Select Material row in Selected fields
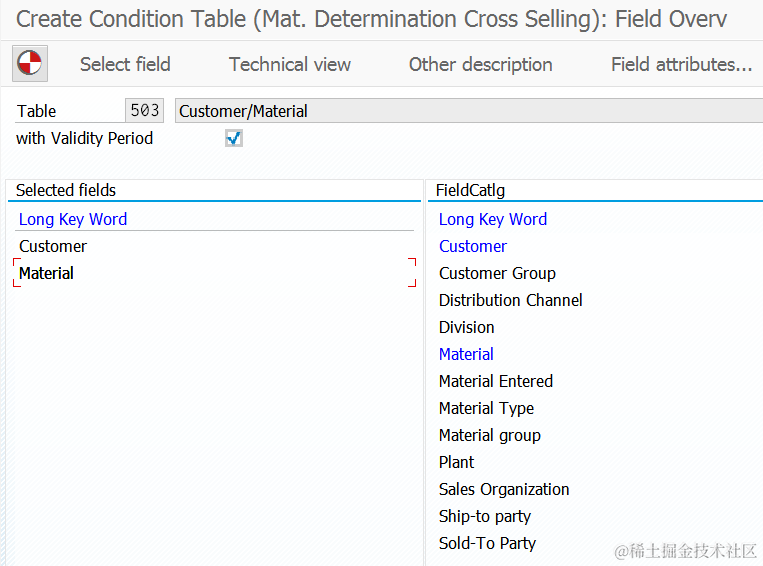The height and width of the screenshot is (566, 763). pyautogui.click(x=47, y=273)
